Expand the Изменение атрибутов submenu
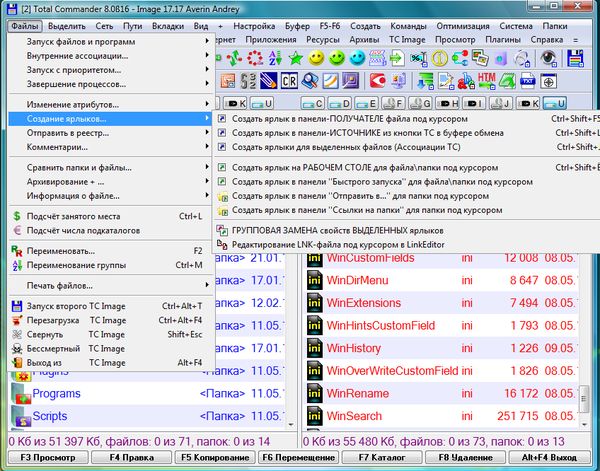 click(x=111, y=104)
